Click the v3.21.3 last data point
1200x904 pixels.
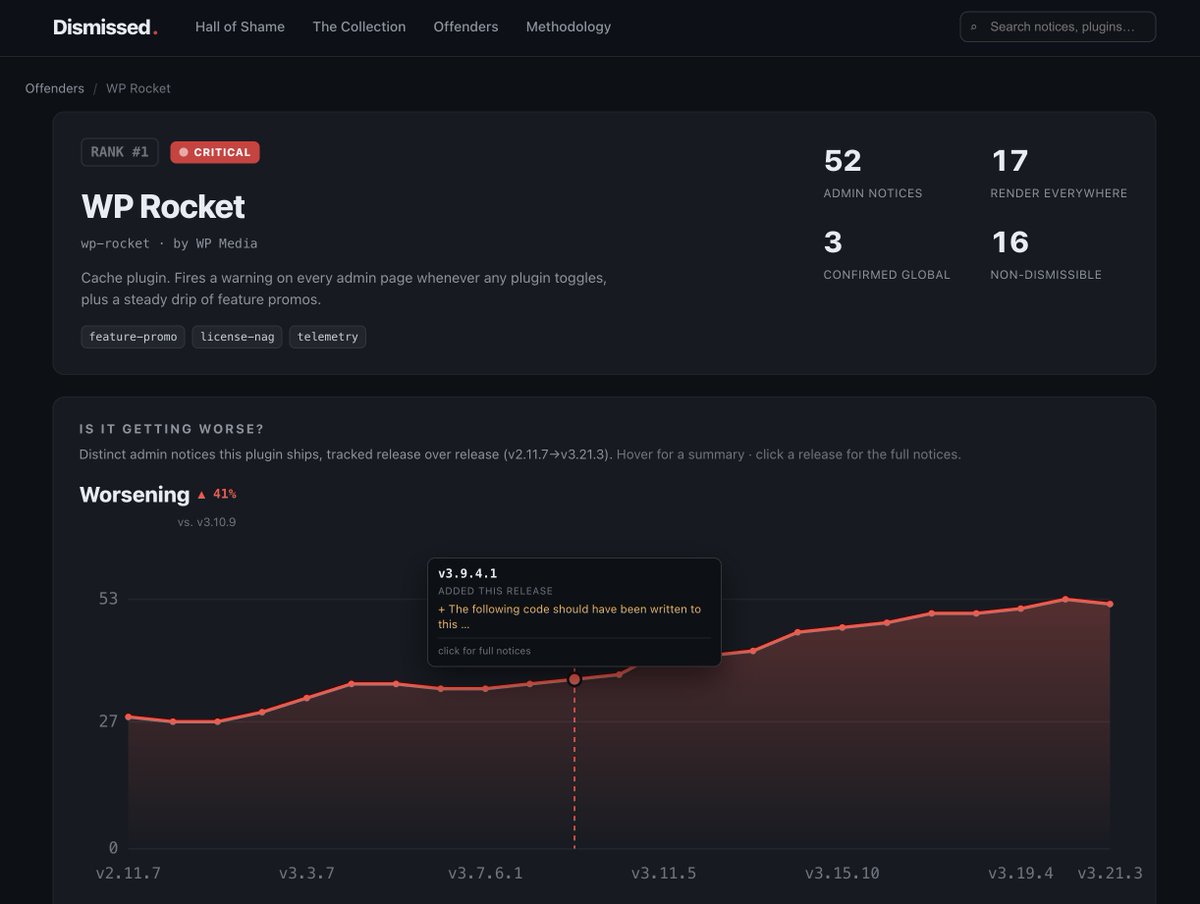(x=1110, y=604)
